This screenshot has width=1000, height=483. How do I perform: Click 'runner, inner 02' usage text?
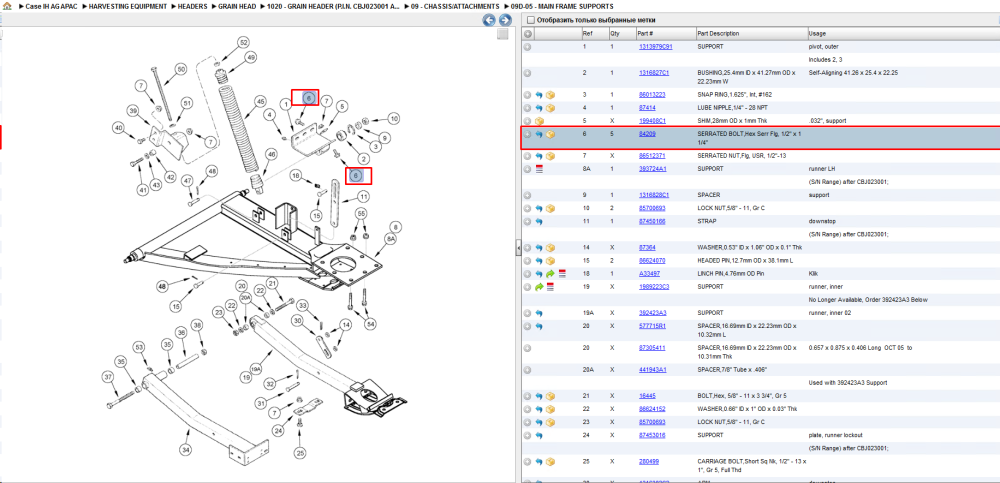(828, 313)
